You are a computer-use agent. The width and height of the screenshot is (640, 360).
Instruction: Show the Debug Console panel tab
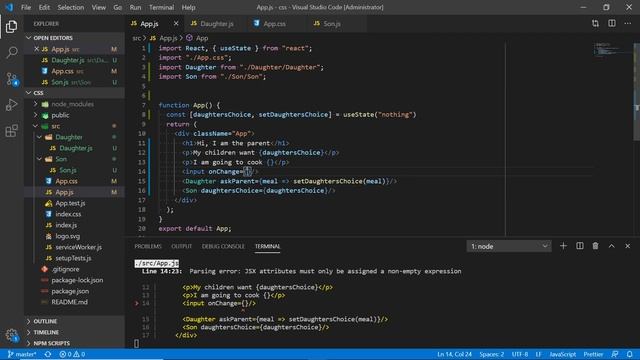pos(223,246)
